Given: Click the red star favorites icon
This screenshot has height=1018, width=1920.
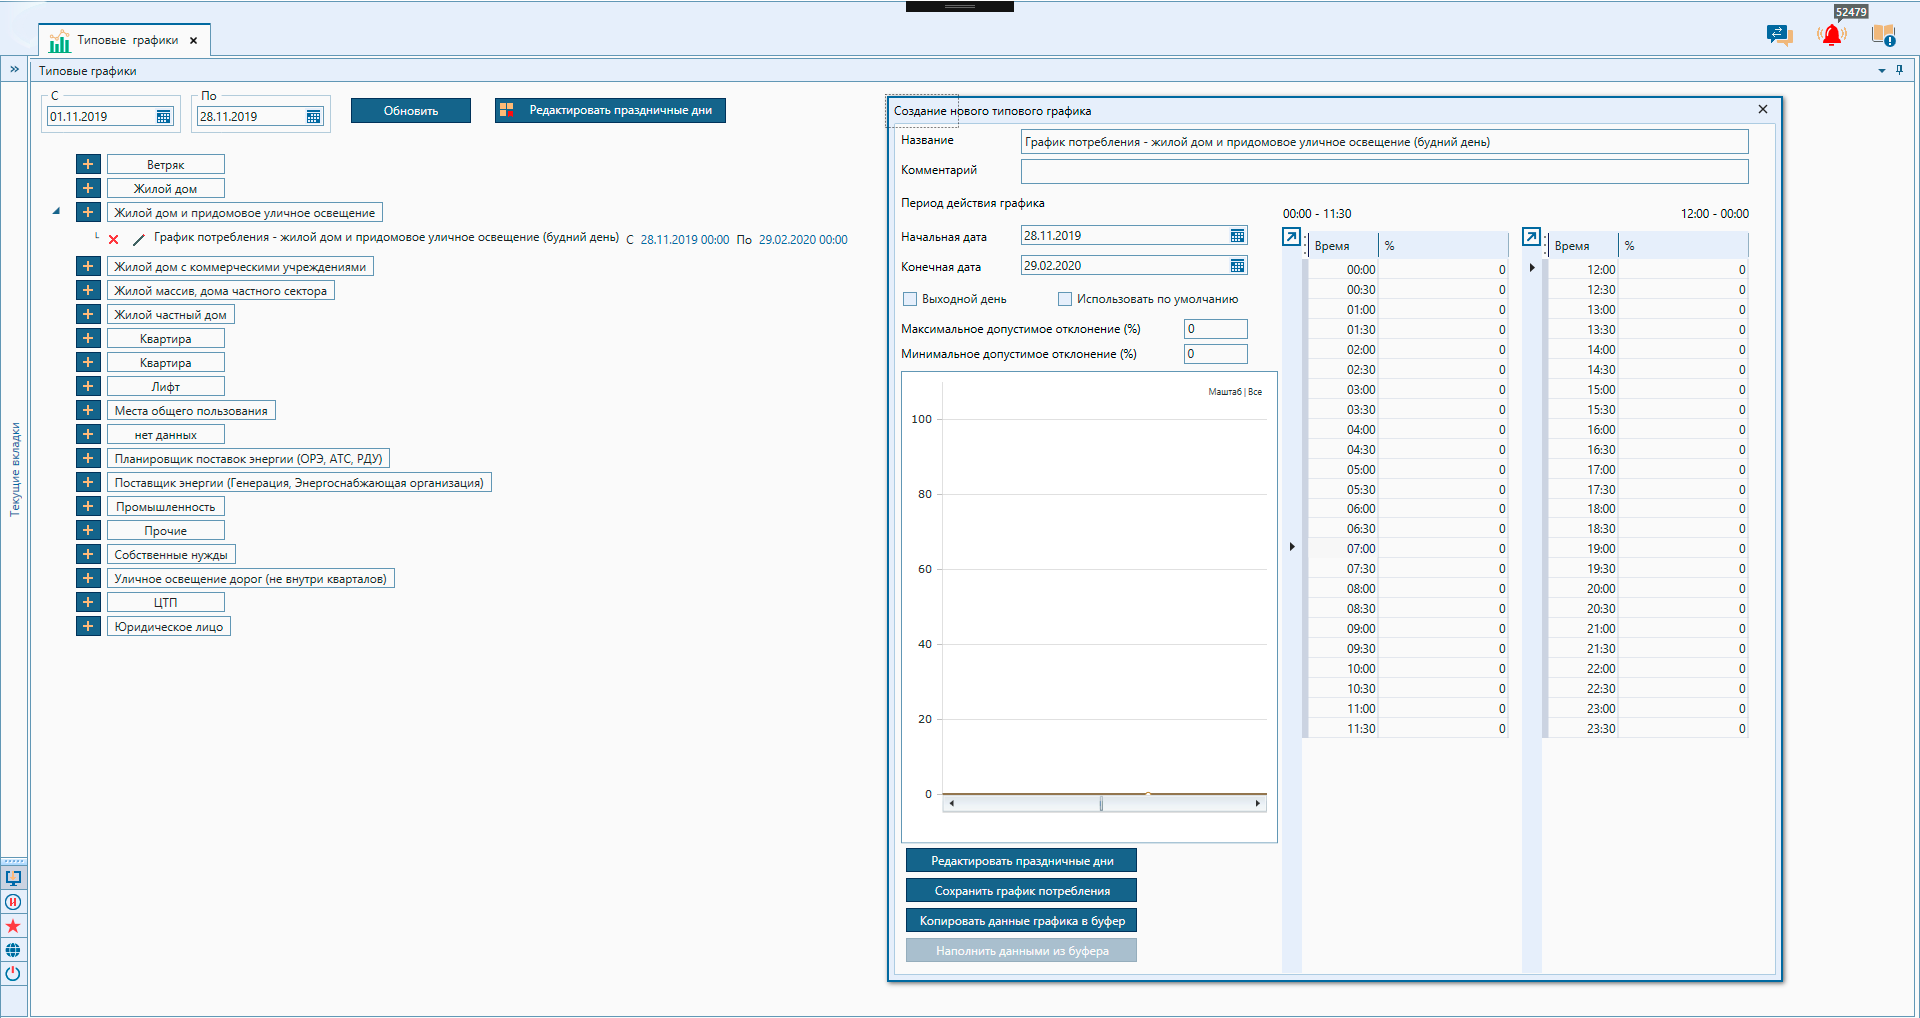Looking at the screenshot, I should point(13,926).
